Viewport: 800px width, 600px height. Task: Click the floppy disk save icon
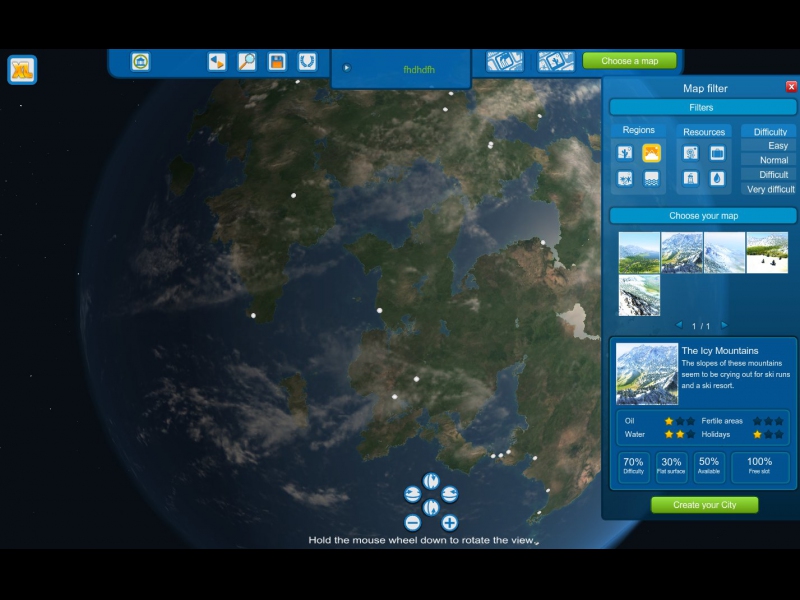point(277,62)
